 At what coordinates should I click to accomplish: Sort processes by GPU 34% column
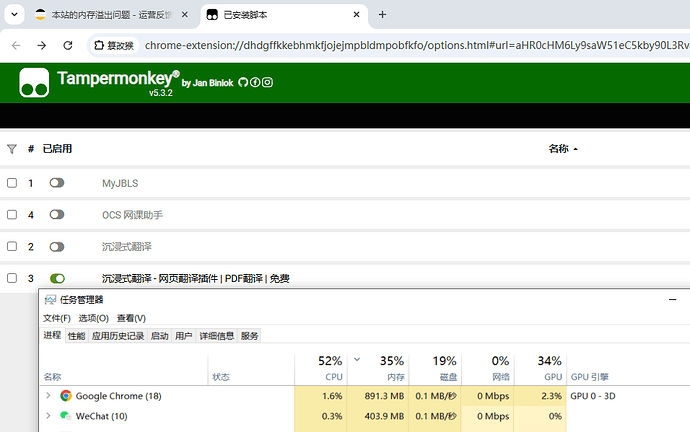540,370
